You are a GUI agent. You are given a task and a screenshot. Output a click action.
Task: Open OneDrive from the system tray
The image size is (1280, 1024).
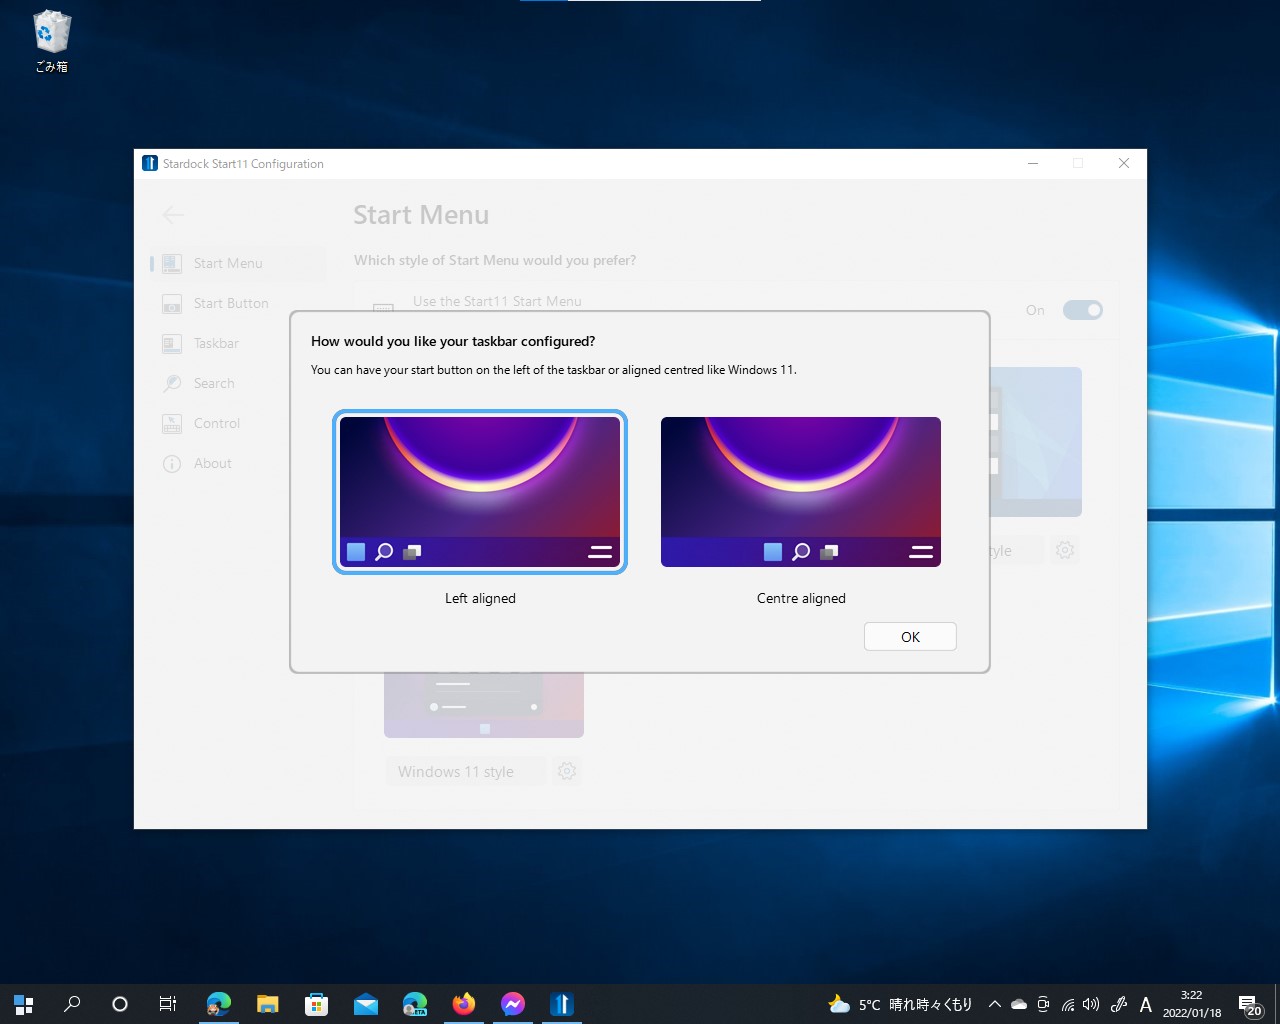[1019, 1004]
